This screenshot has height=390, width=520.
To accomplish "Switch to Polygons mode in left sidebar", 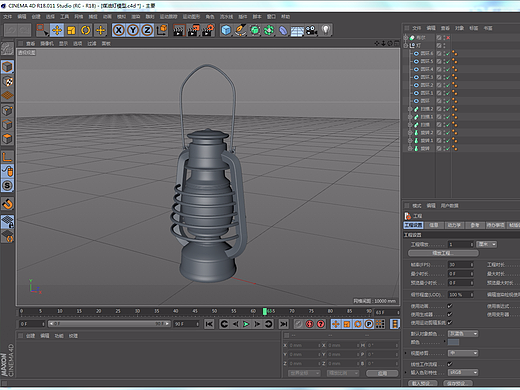I will [x=7, y=139].
